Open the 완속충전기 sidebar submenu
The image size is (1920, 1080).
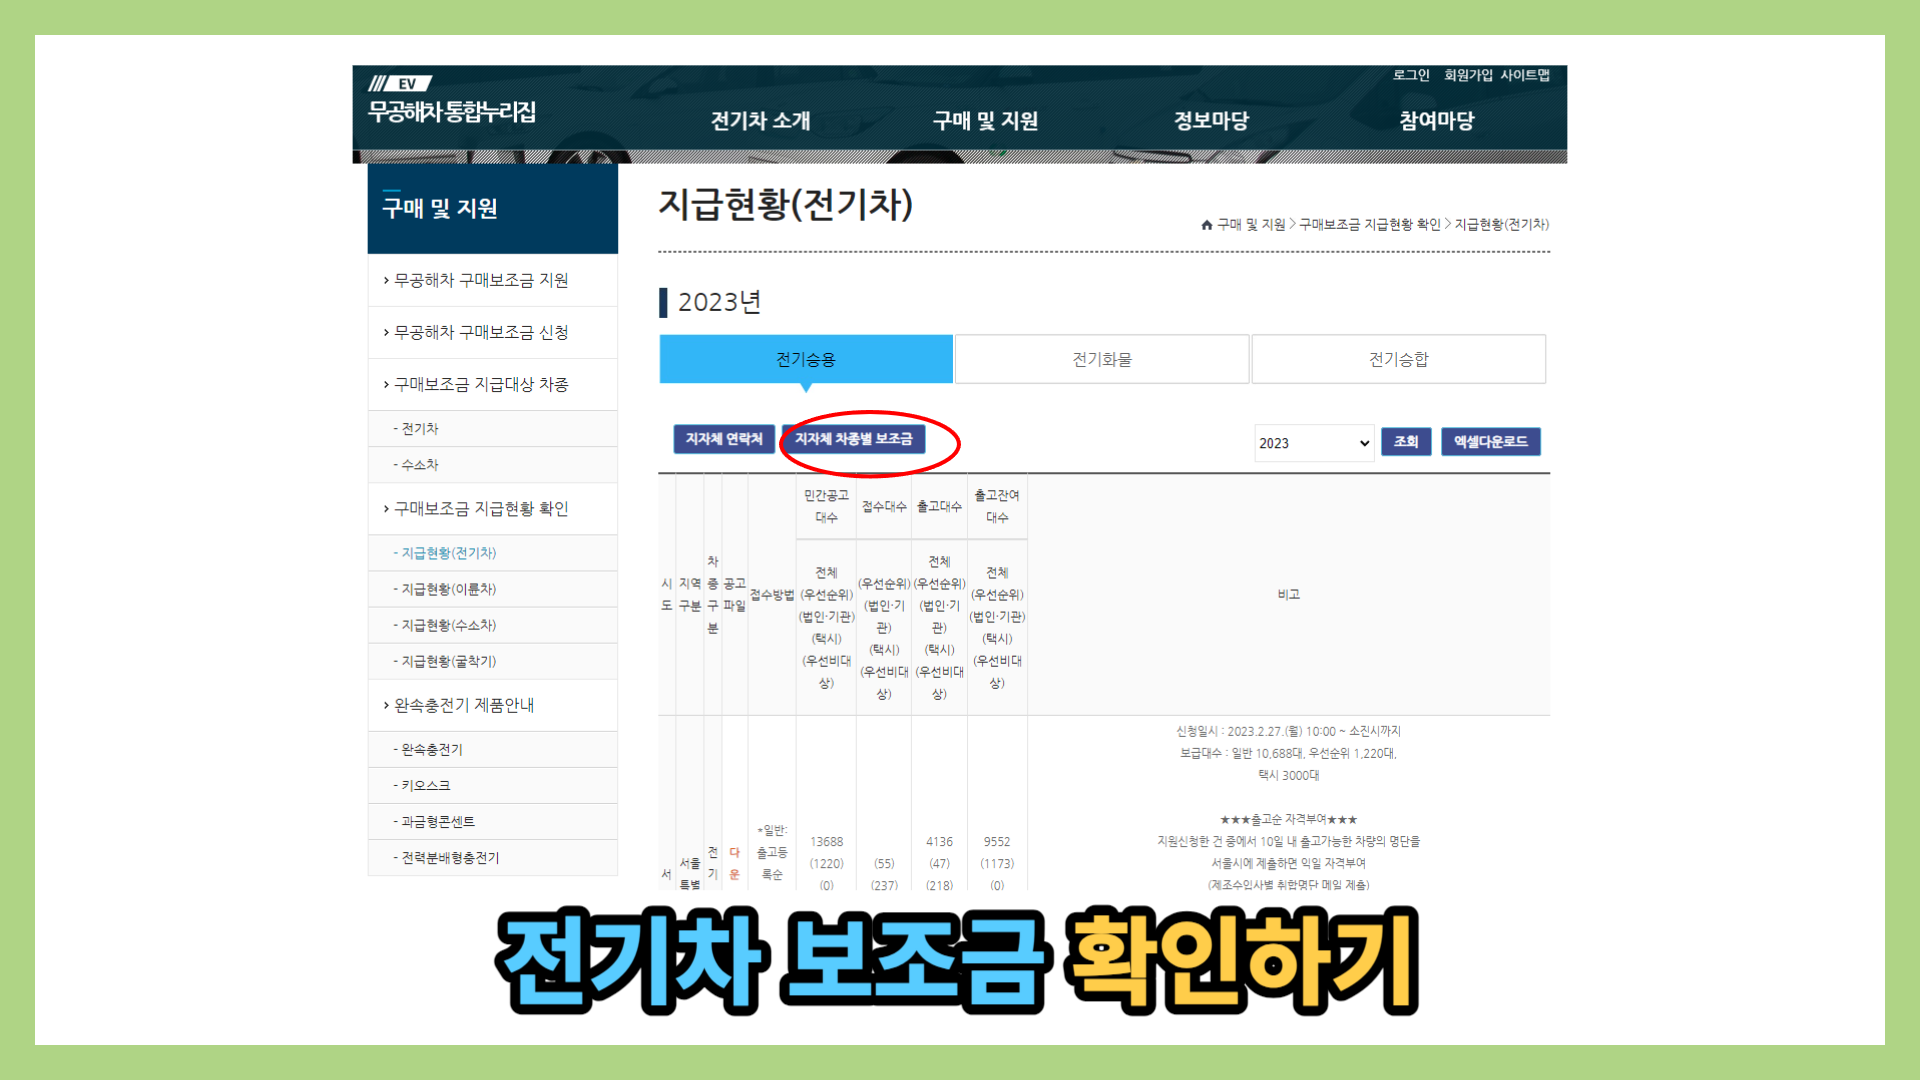coord(493,750)
